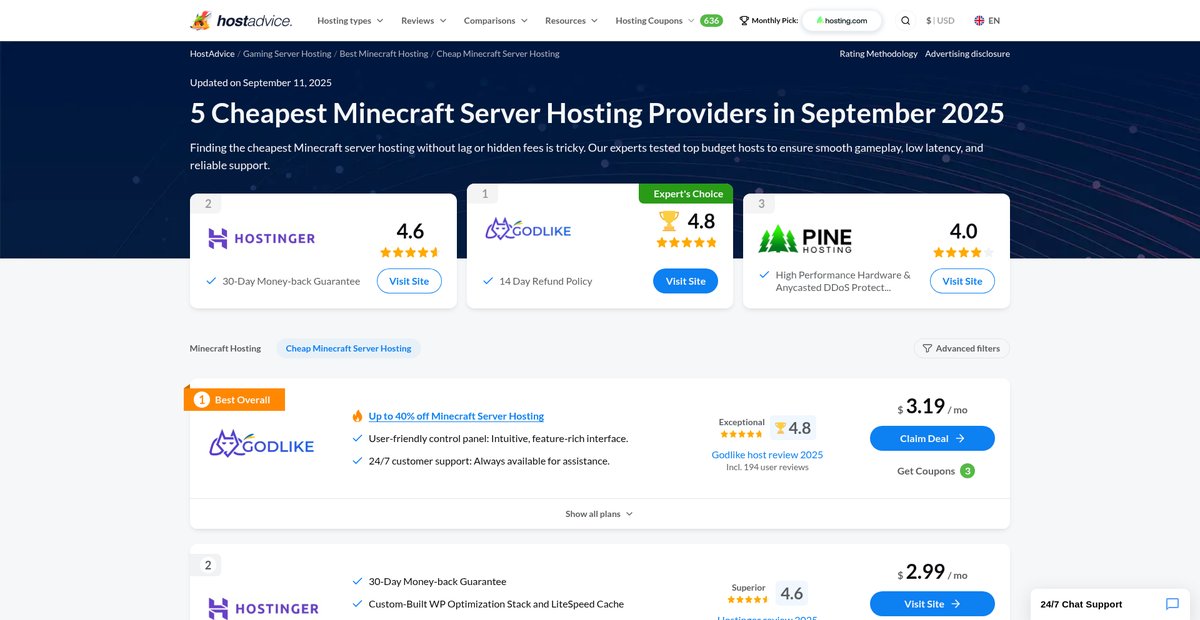
Task: Click Updated on September 11, 2025 text
Action: click(x=261, y=82)
